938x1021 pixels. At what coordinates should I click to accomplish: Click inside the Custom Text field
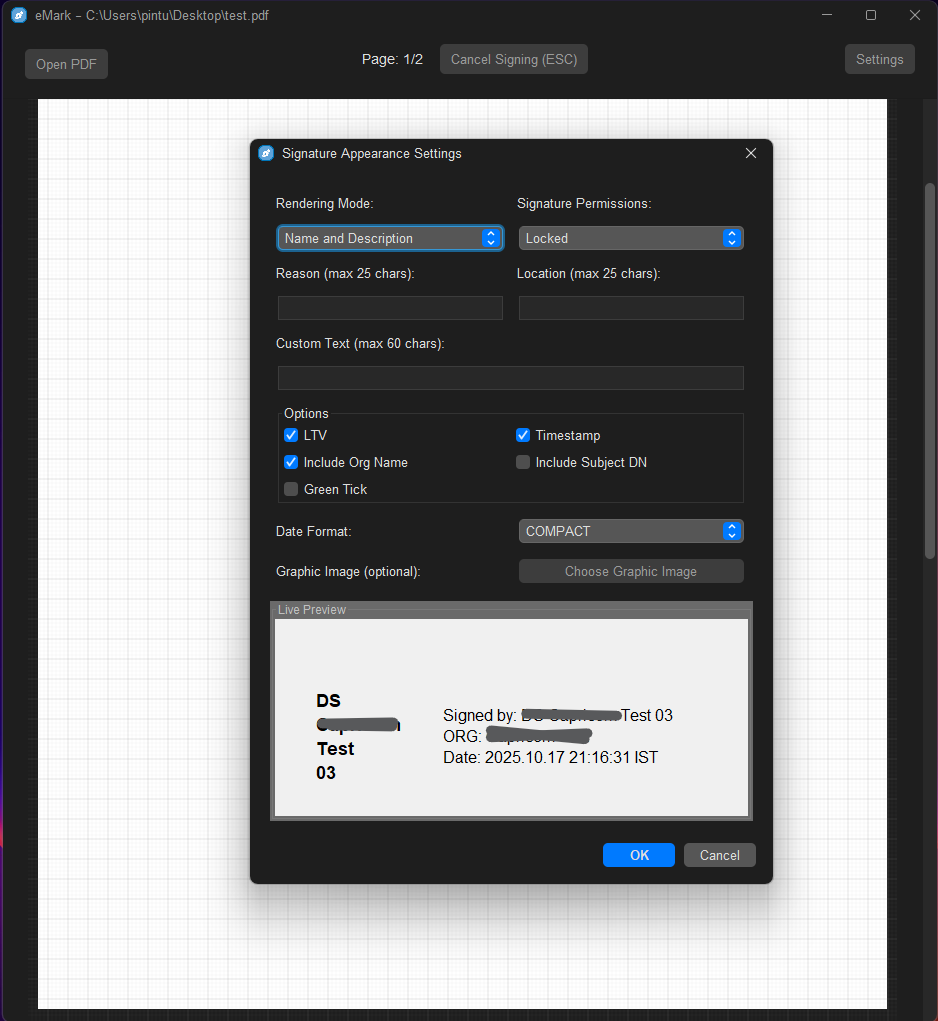[510, 378]
